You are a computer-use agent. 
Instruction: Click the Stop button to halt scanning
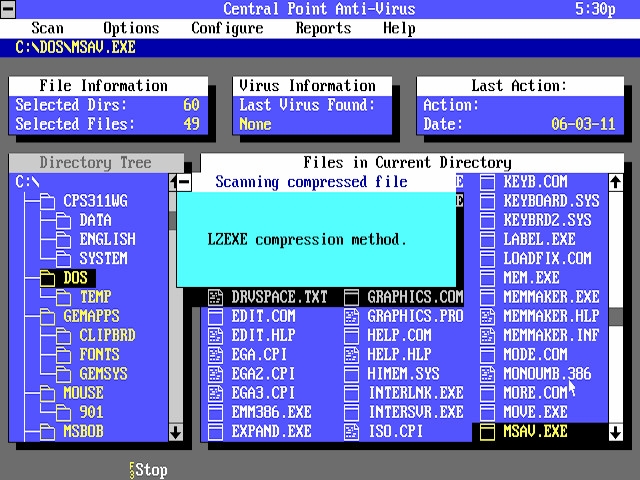pyautogui.click(x=149, y=470)
